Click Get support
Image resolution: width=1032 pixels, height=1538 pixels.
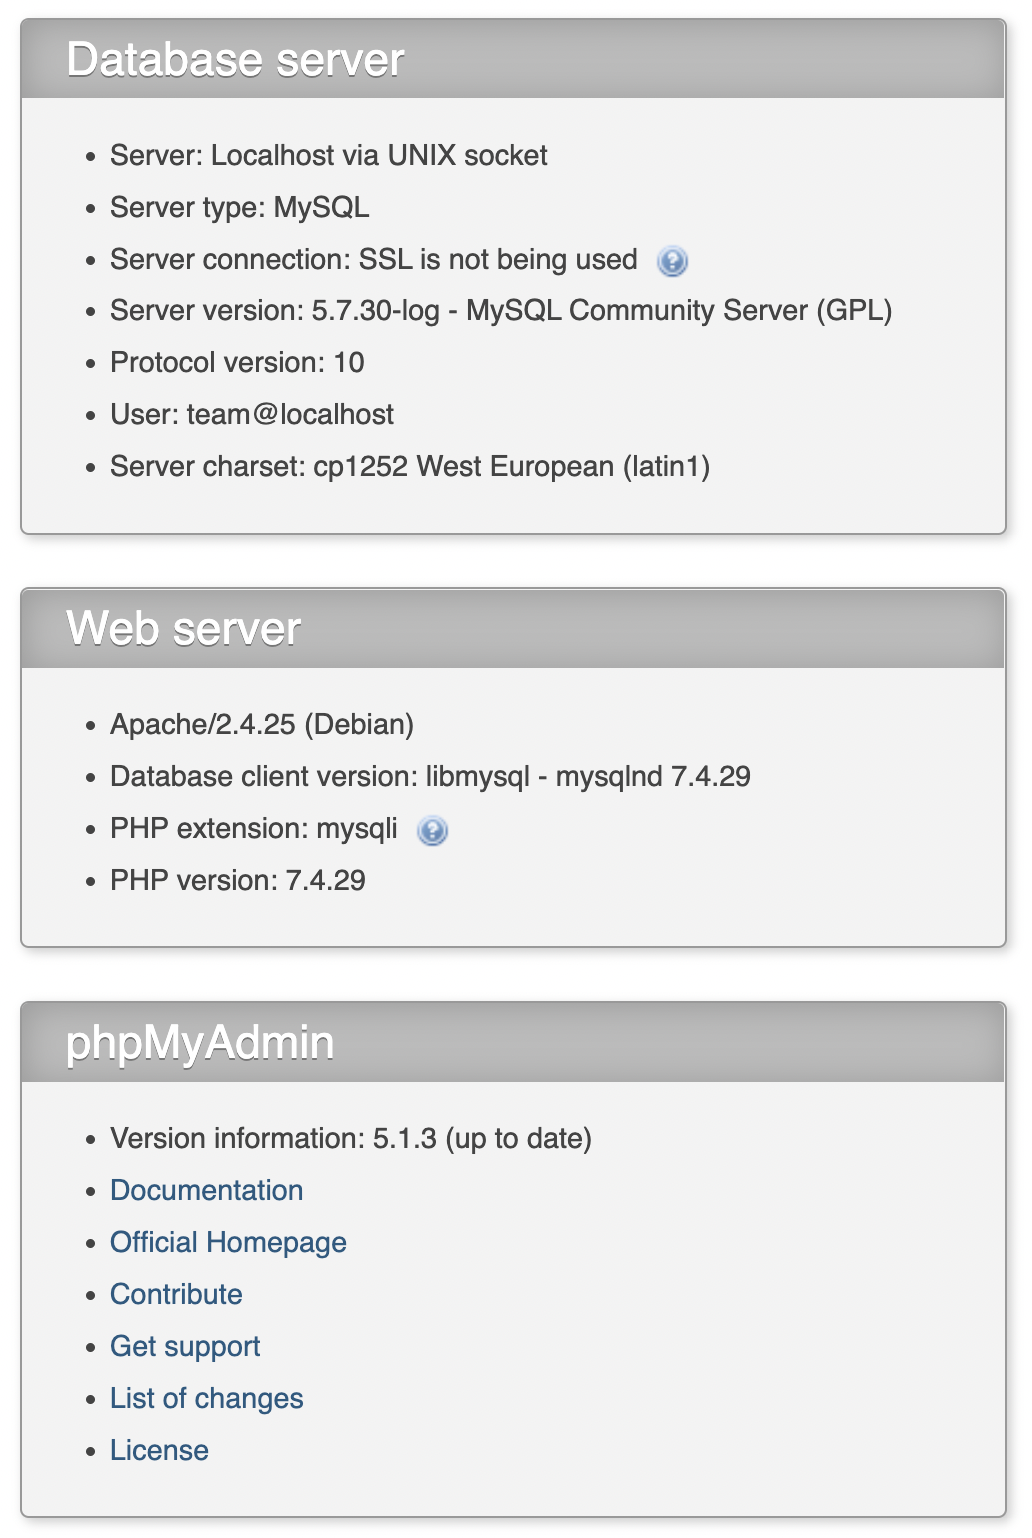pyautogui.click(x=186, y=1346)
